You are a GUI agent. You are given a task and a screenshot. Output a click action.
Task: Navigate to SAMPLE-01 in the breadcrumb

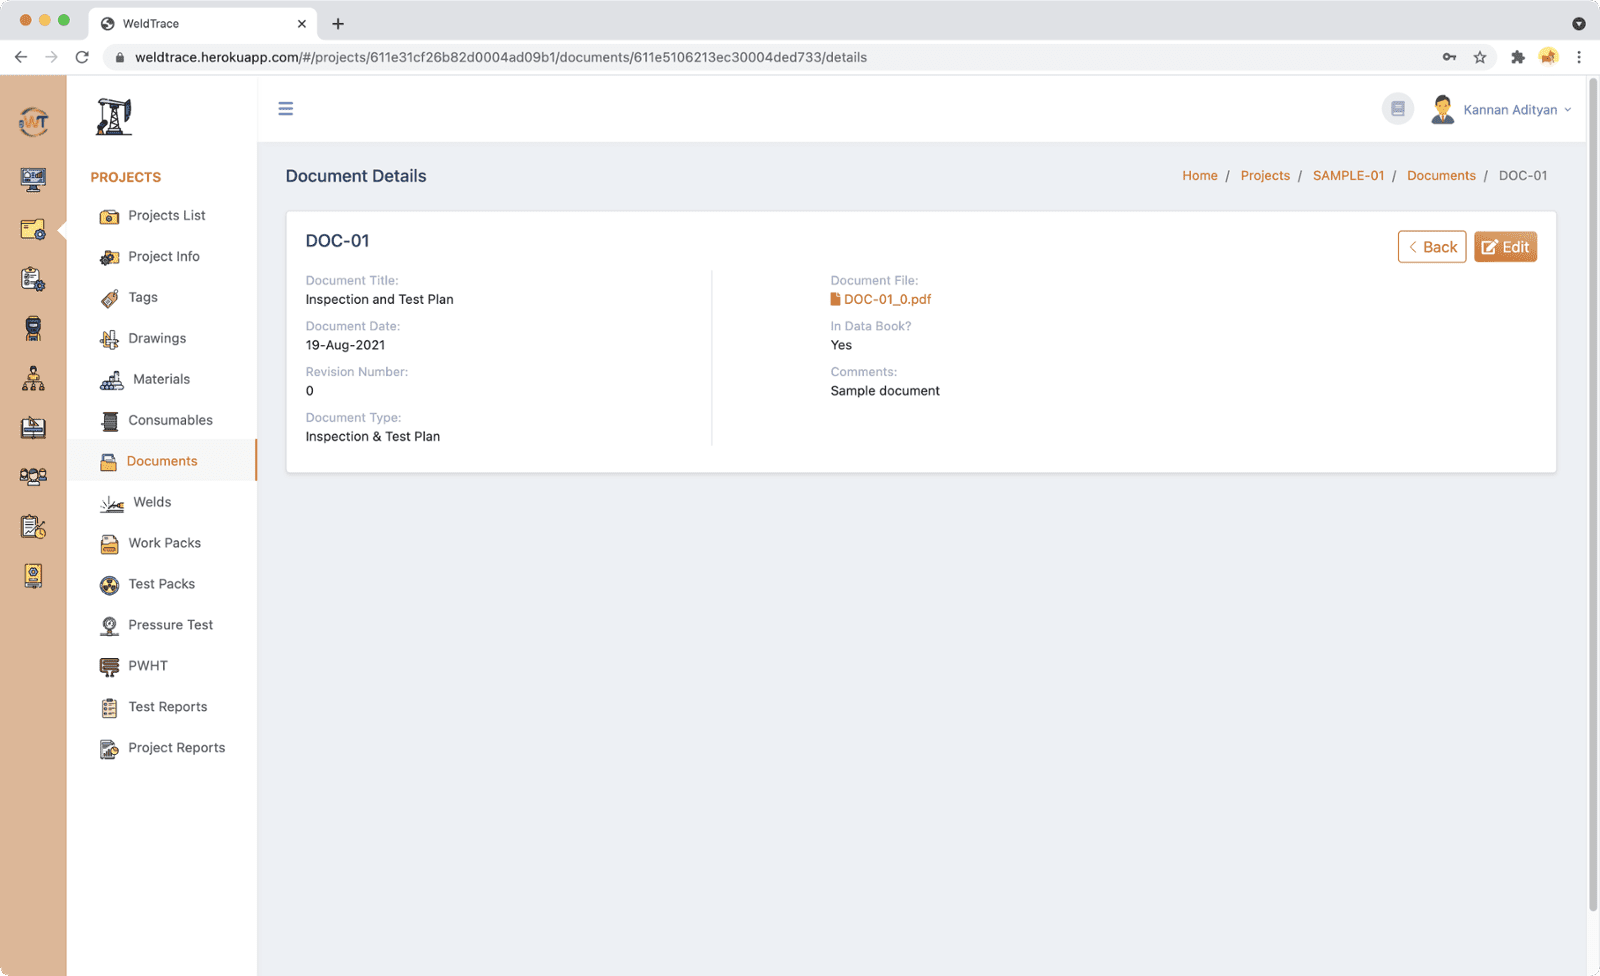pos(1348,176)
